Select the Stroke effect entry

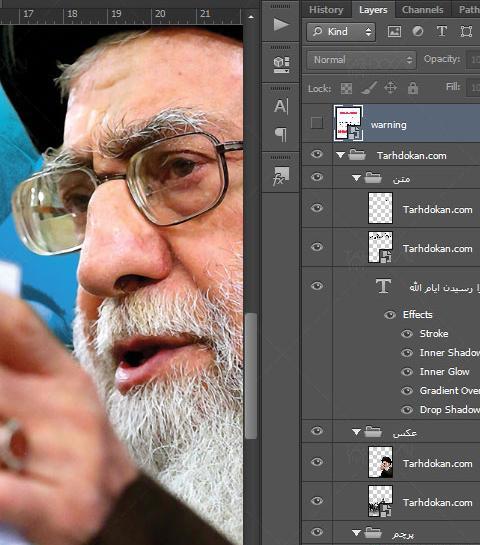point(434,334)
